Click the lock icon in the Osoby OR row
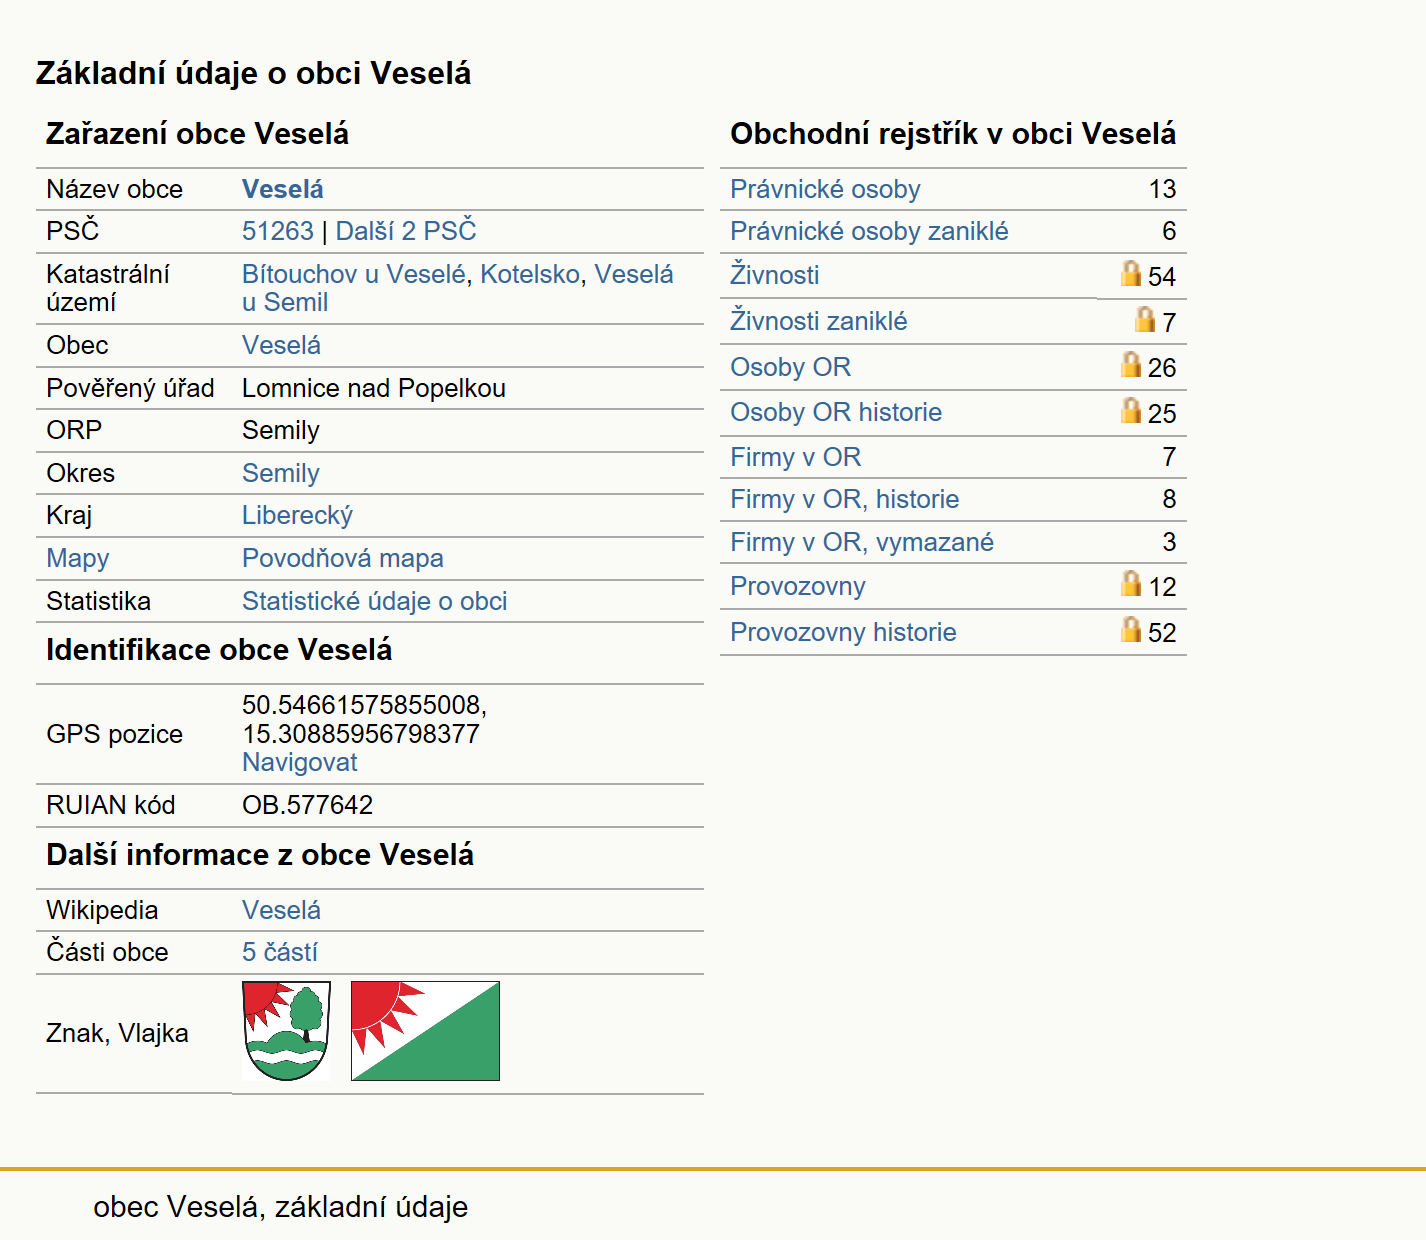 (x=1131, y=364)
